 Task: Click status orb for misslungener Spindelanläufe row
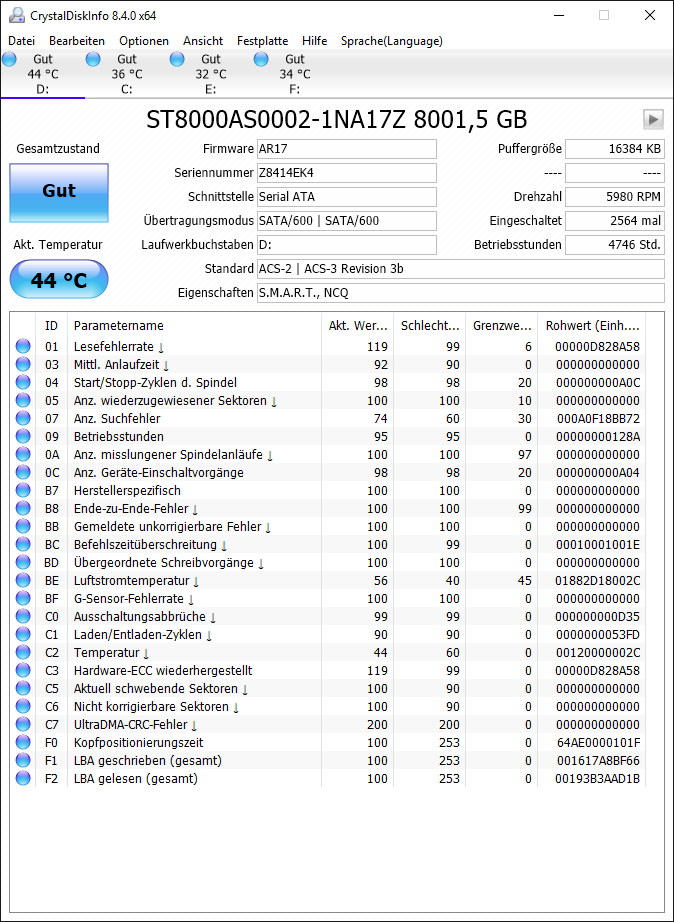pos(23,455)
